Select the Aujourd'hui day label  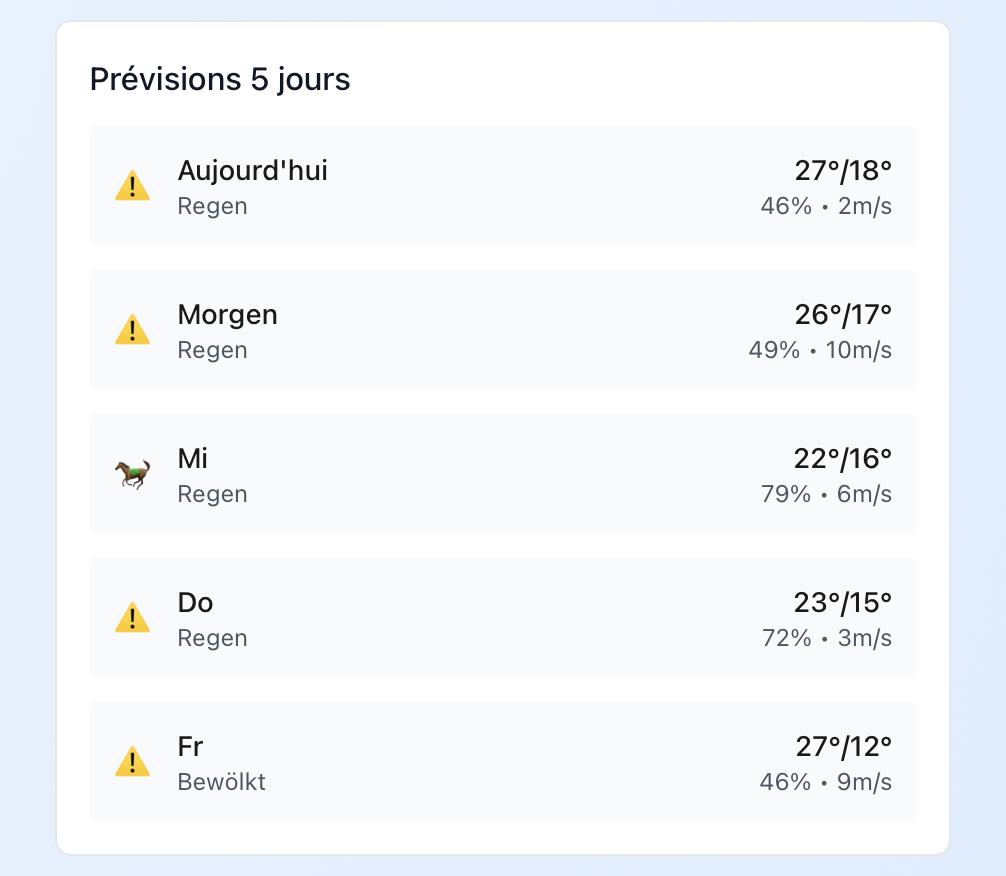click(x=252, y=171)
